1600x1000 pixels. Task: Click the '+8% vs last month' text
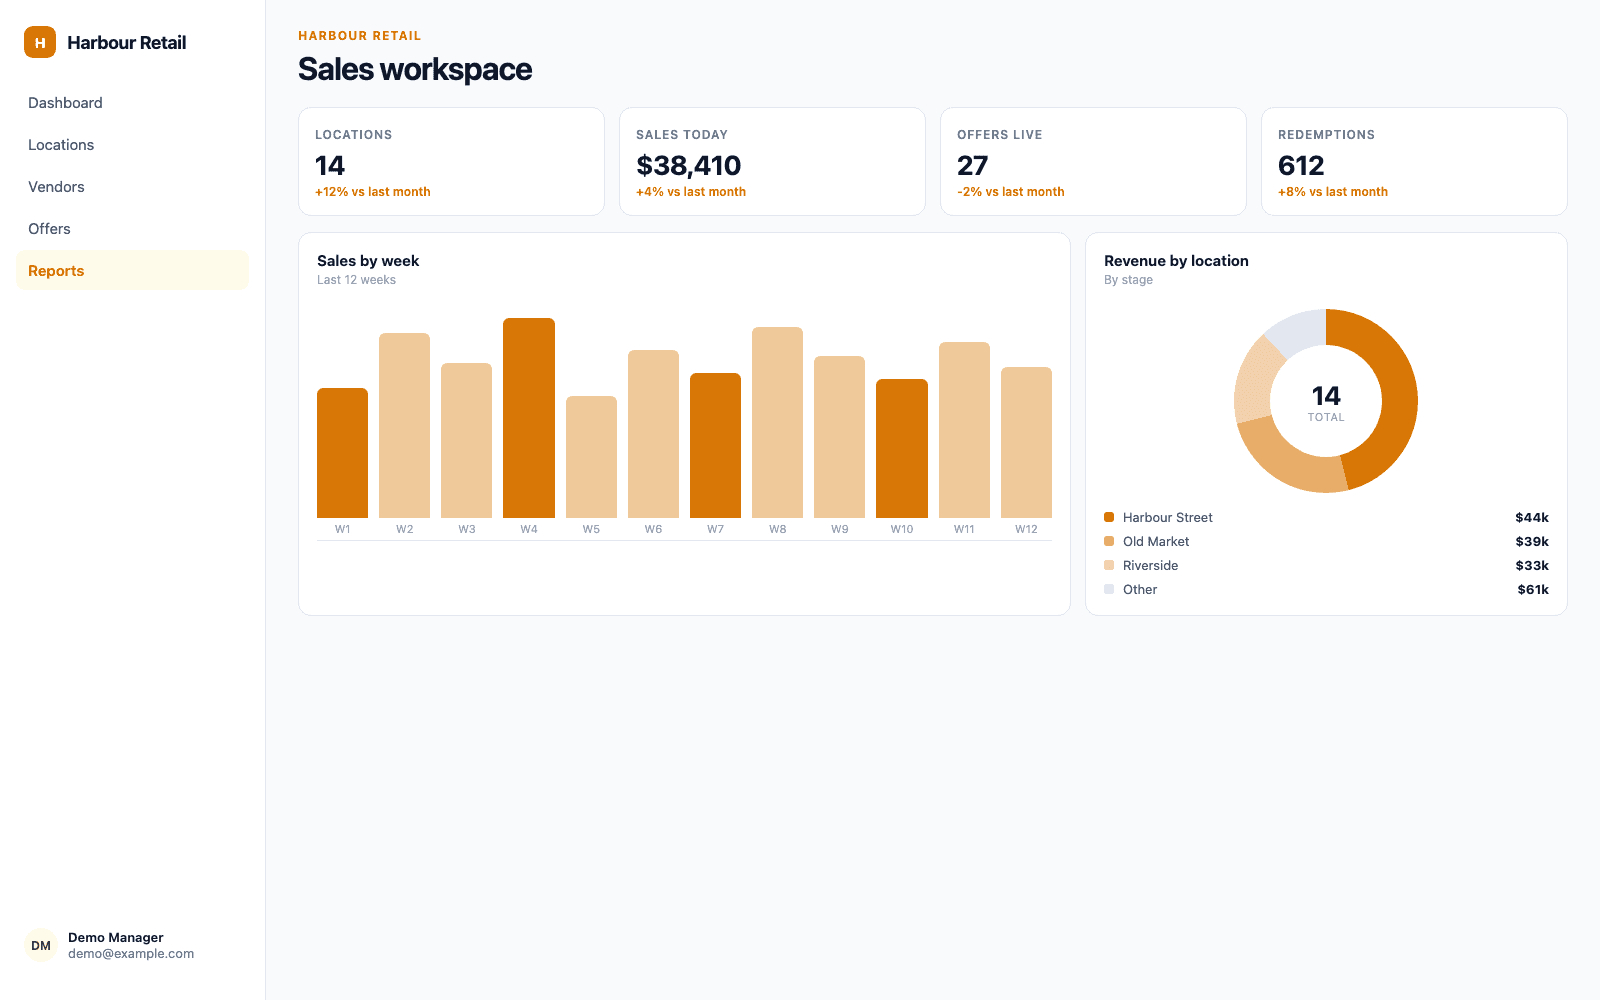coord(1333,192)
